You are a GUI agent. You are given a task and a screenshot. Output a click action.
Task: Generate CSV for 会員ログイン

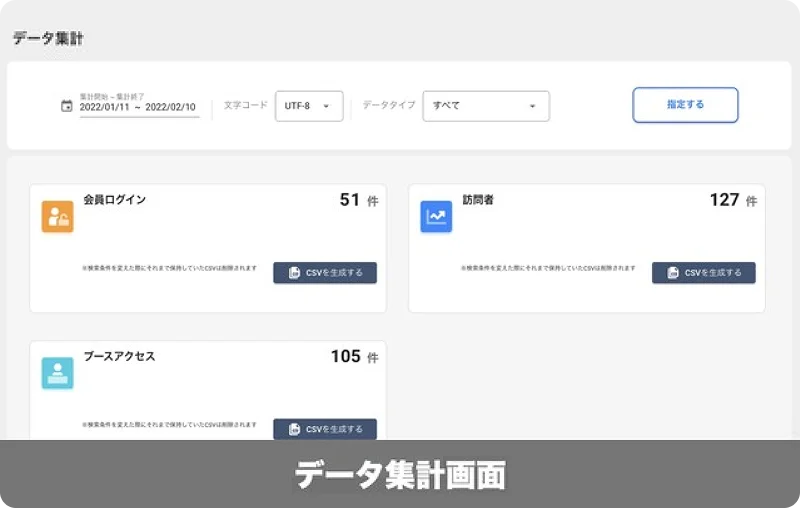(325, 273)
